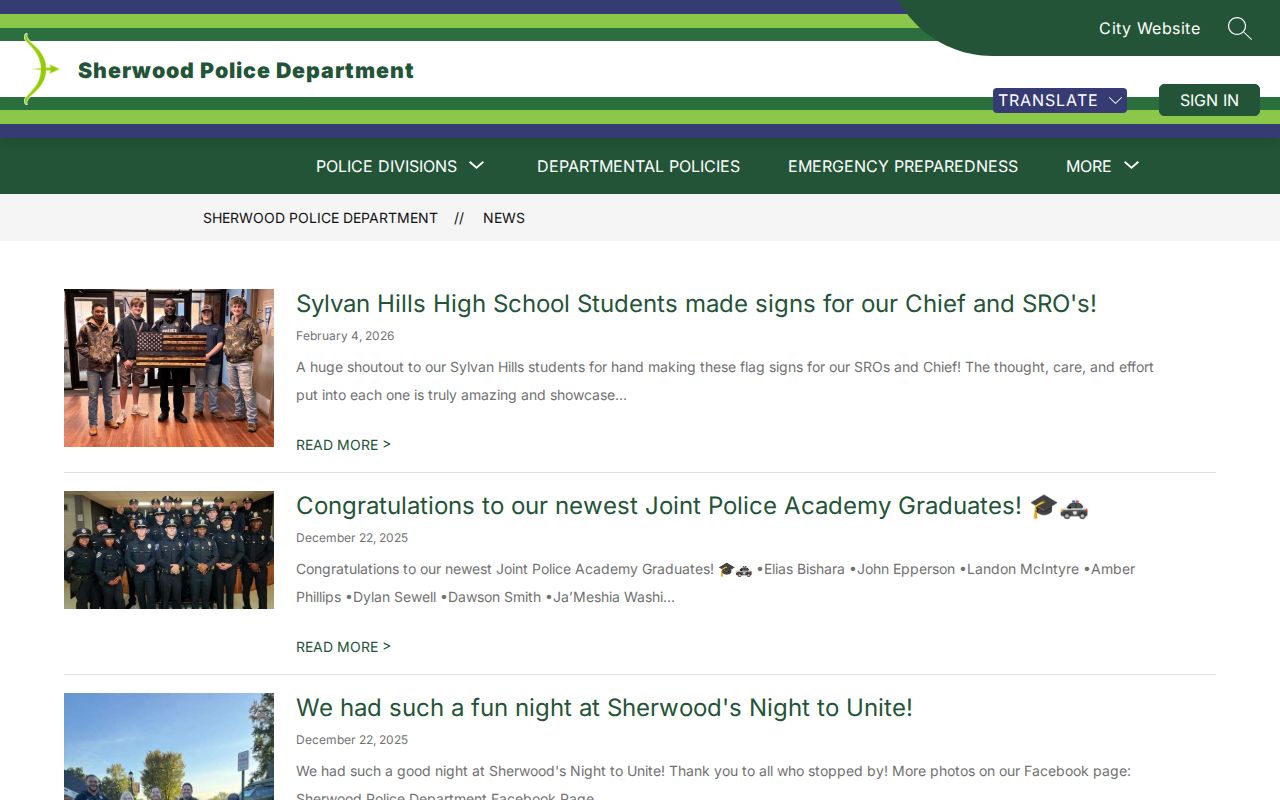Image resolution: width=1280 pixels, height=800 pixels.
Task: Open the police academy graduates group photo
Action: 169,550
